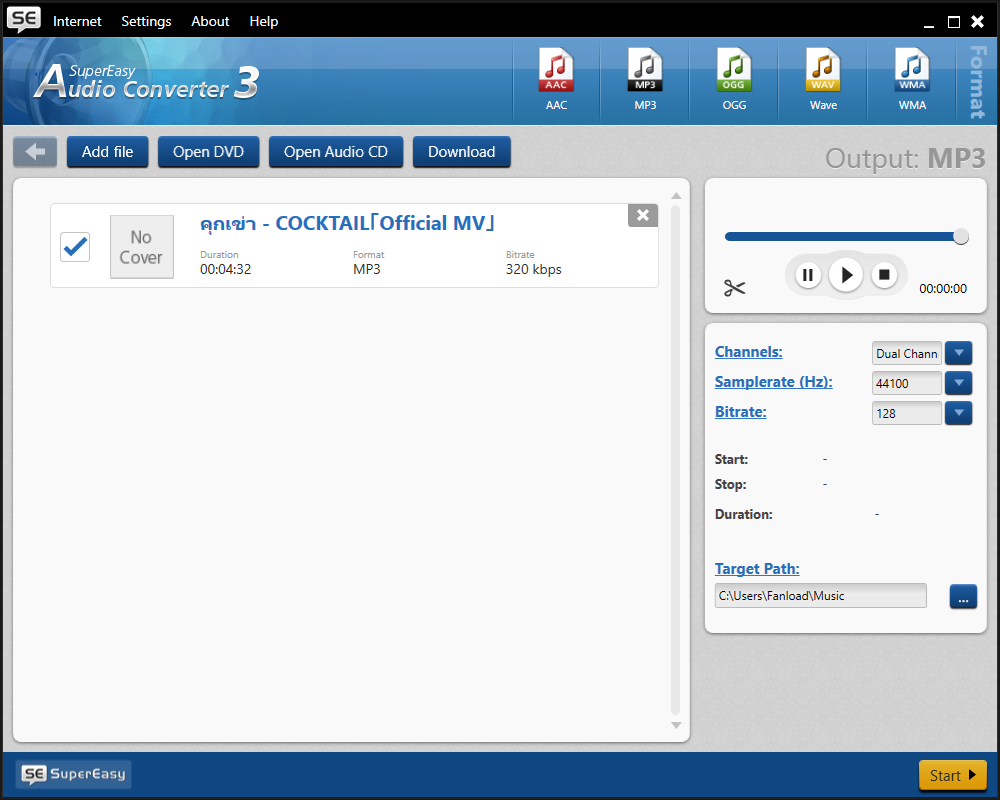Click the 128 bitrate field
1000x800 pixels.
tap(906, 413)
